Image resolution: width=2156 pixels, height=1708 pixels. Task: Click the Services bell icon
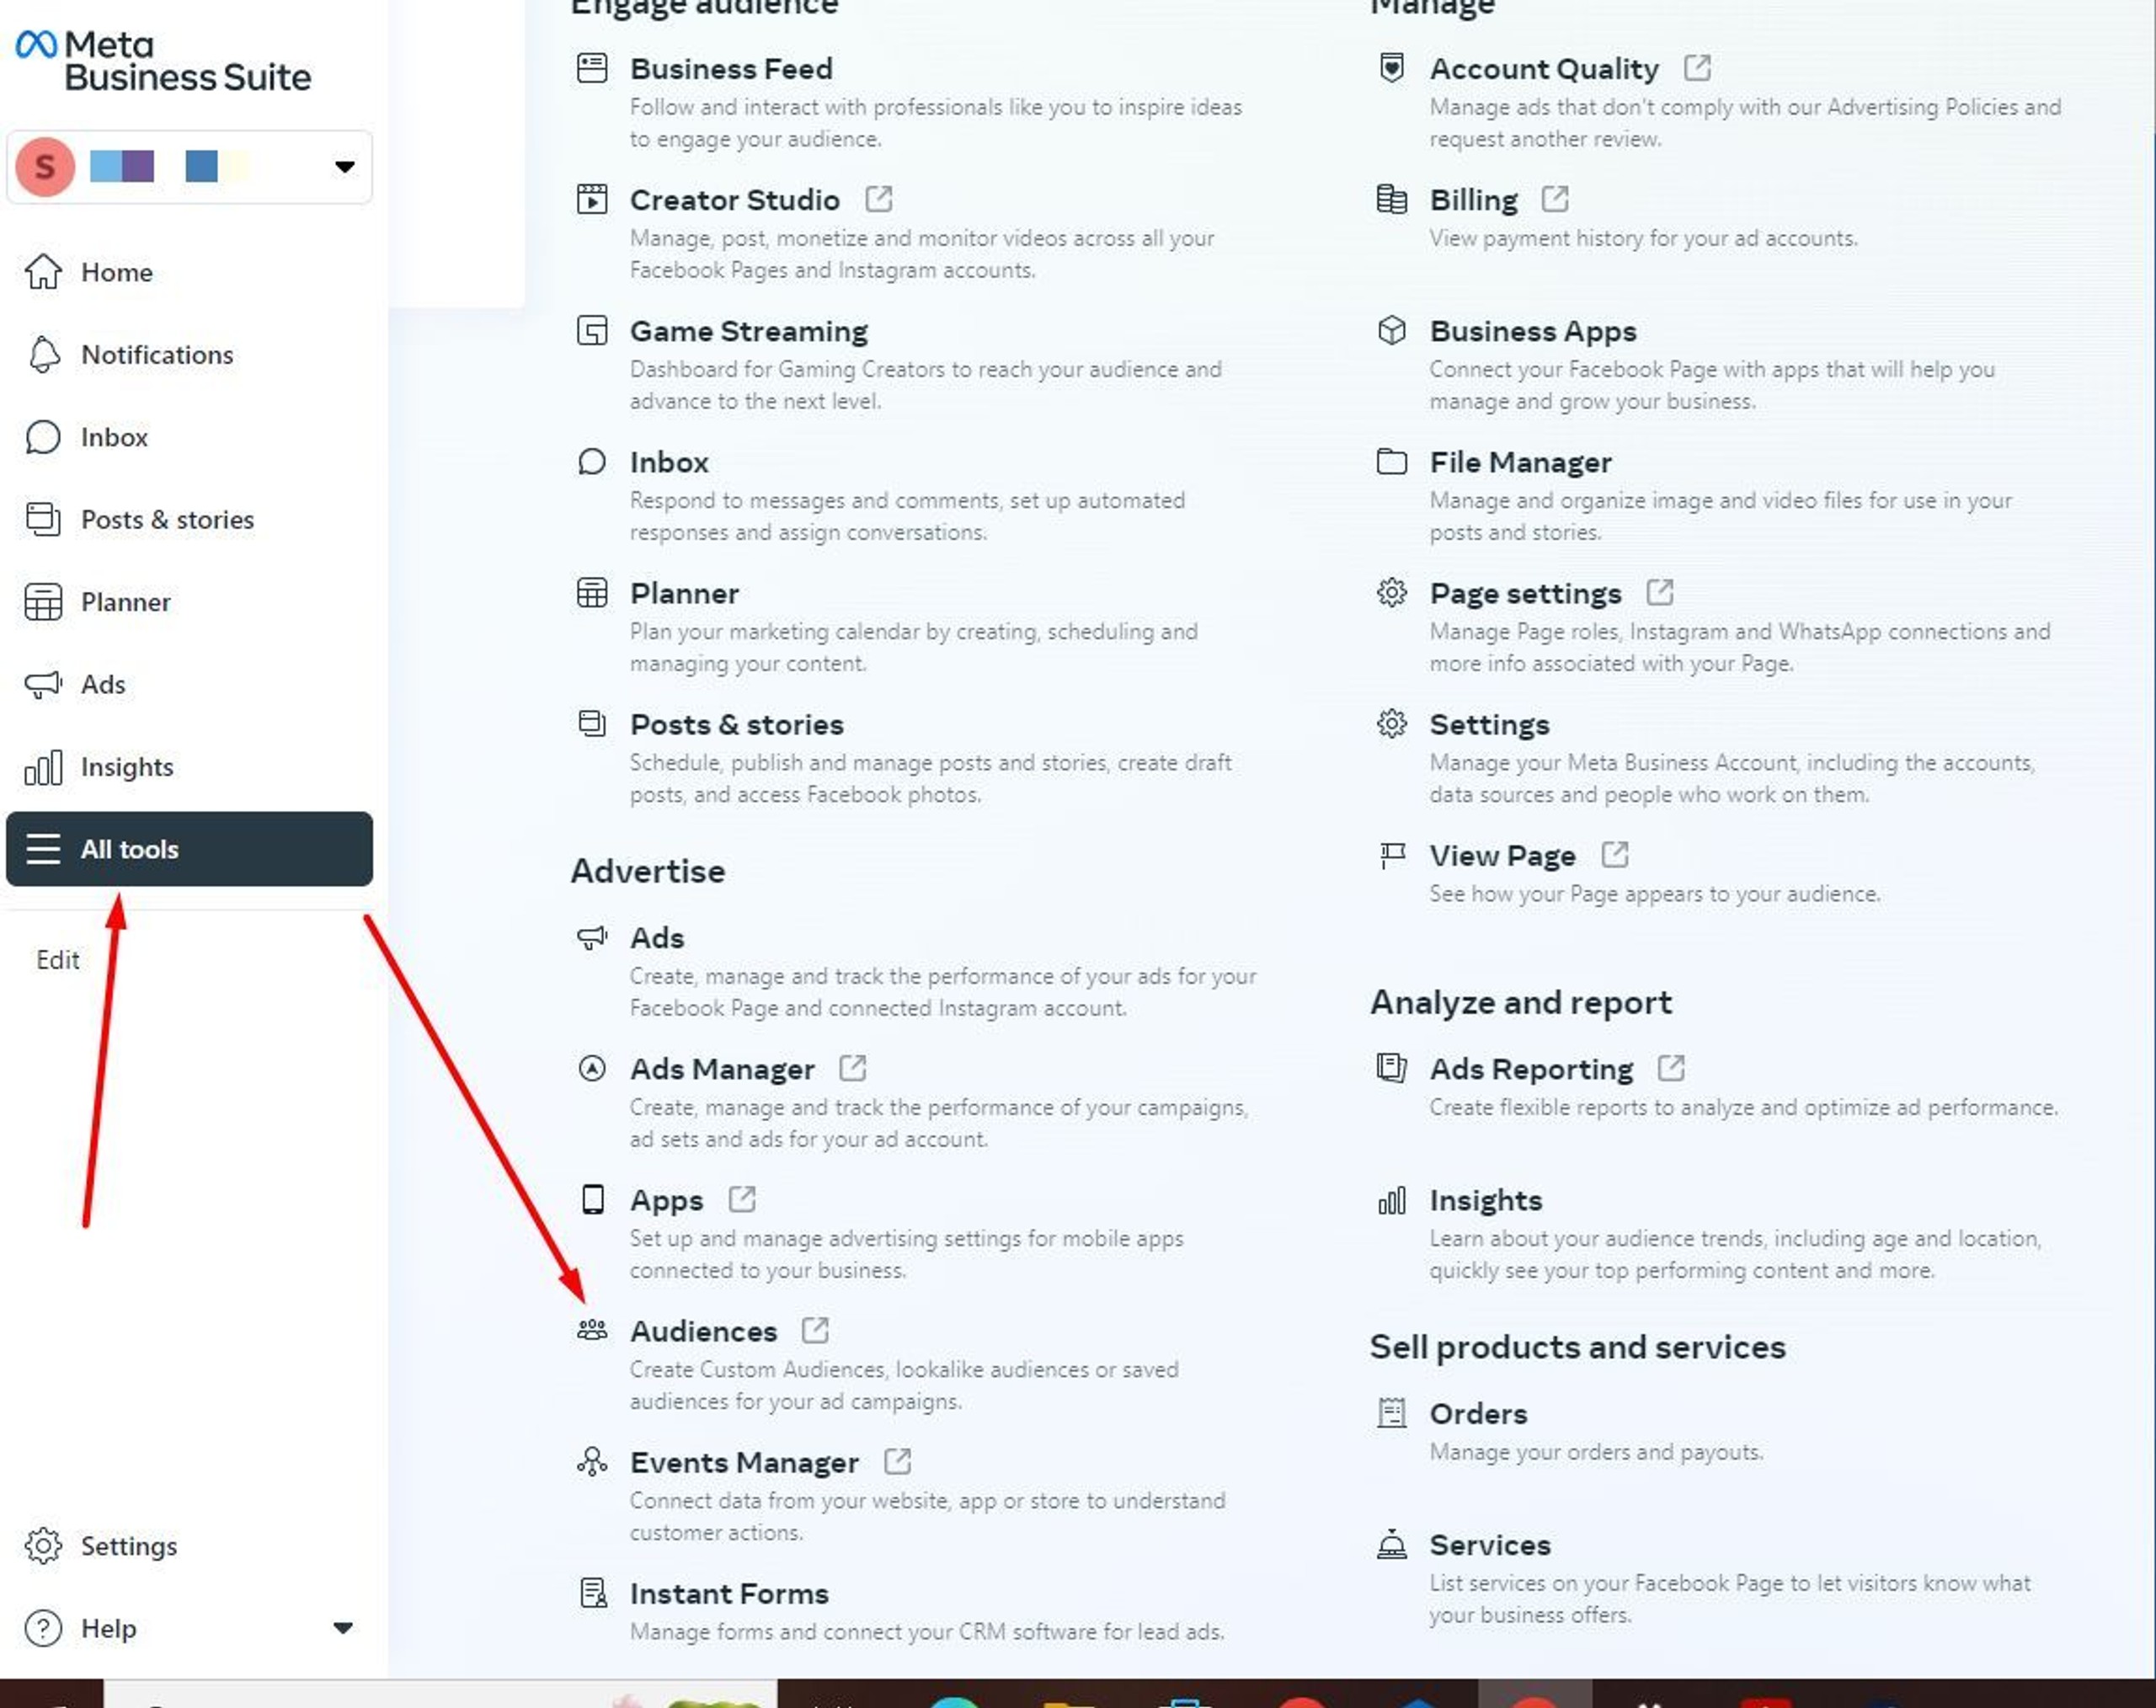(x=1391, y=1544)
